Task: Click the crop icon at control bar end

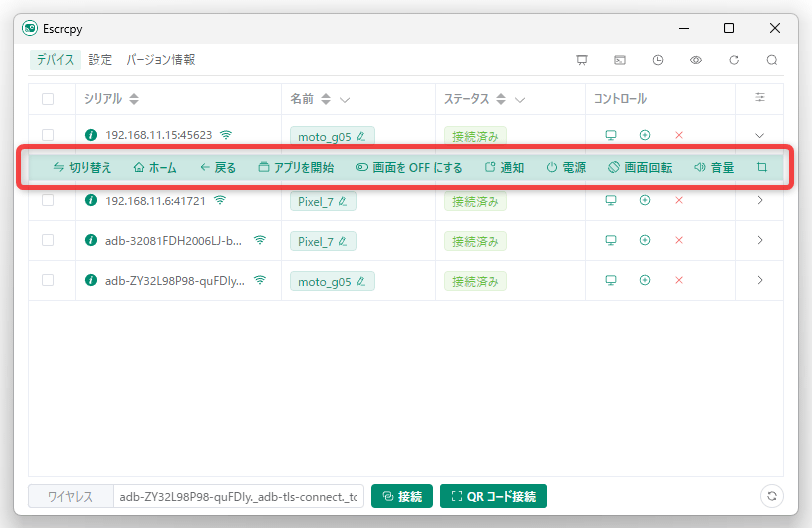Action: point(762,167)
